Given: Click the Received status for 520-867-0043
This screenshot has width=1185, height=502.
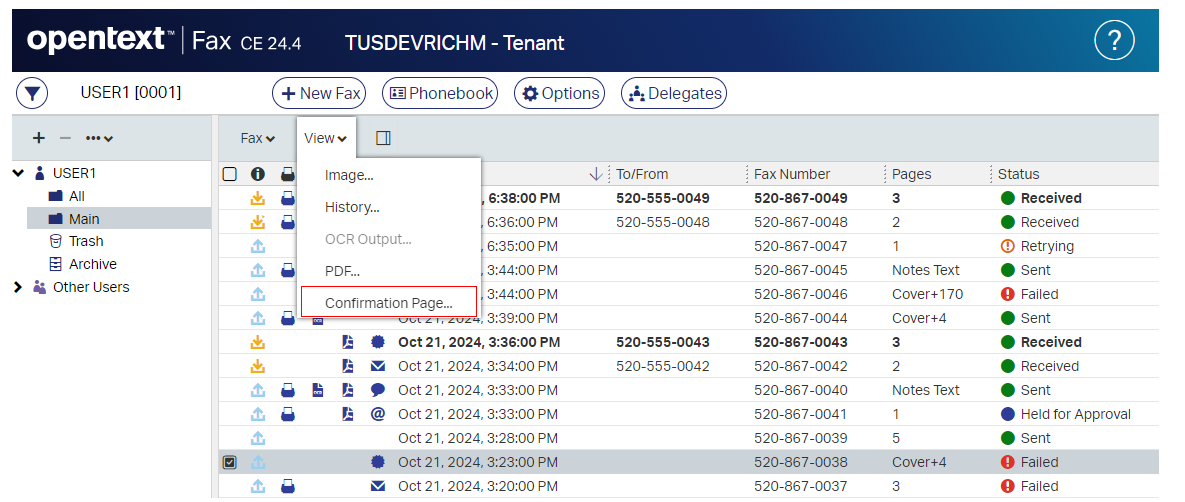Looking at the screenshot, I should coord(1051,342).
